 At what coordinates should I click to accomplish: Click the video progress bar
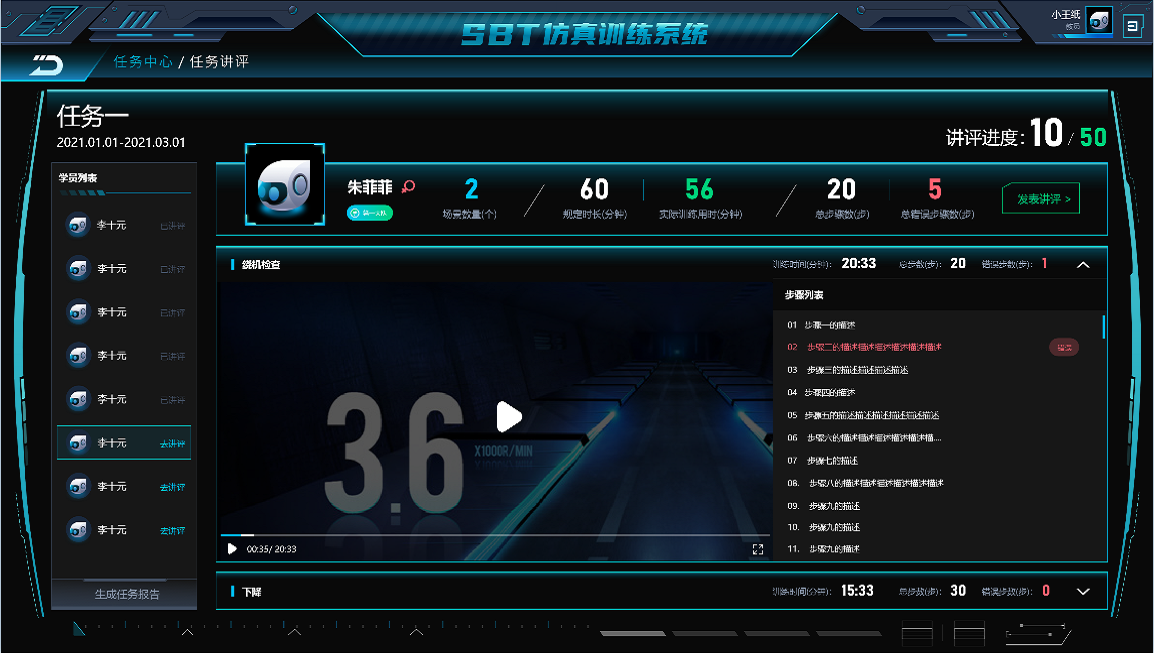point(495,535)
